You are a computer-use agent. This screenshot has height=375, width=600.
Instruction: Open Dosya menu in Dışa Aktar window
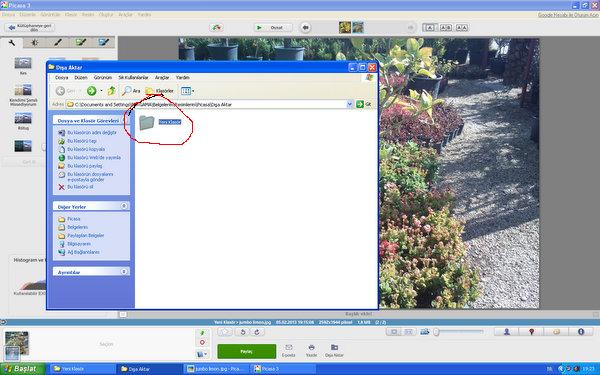(x=61, y=77)
